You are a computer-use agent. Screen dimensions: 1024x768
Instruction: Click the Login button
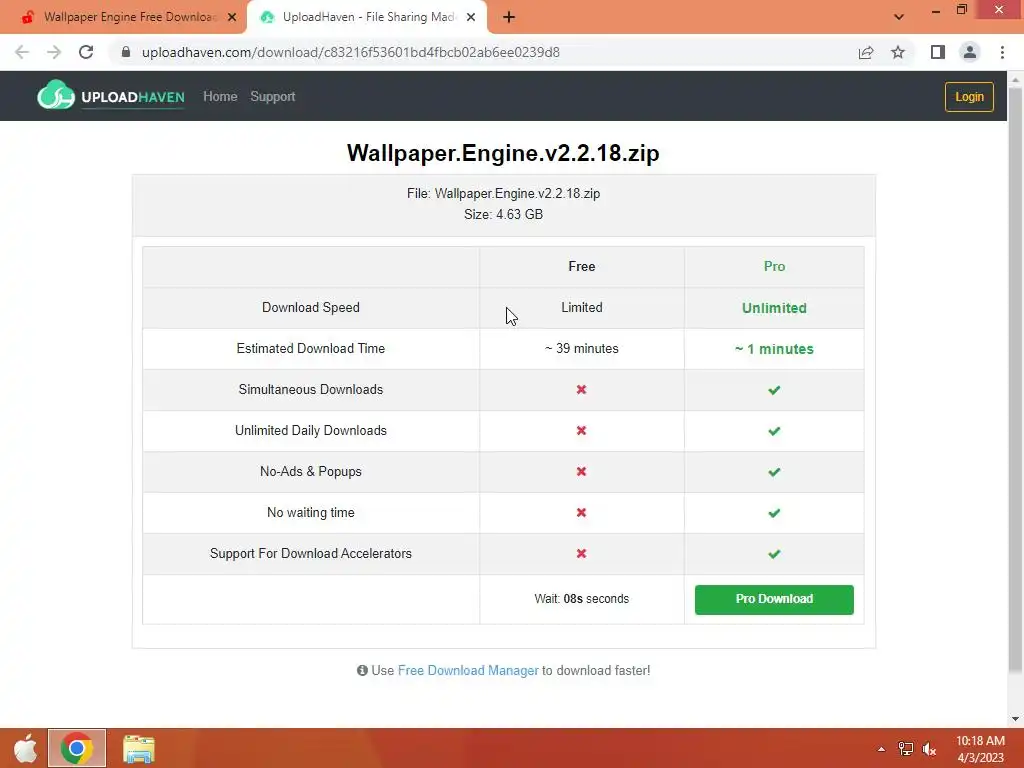(969, 97)
